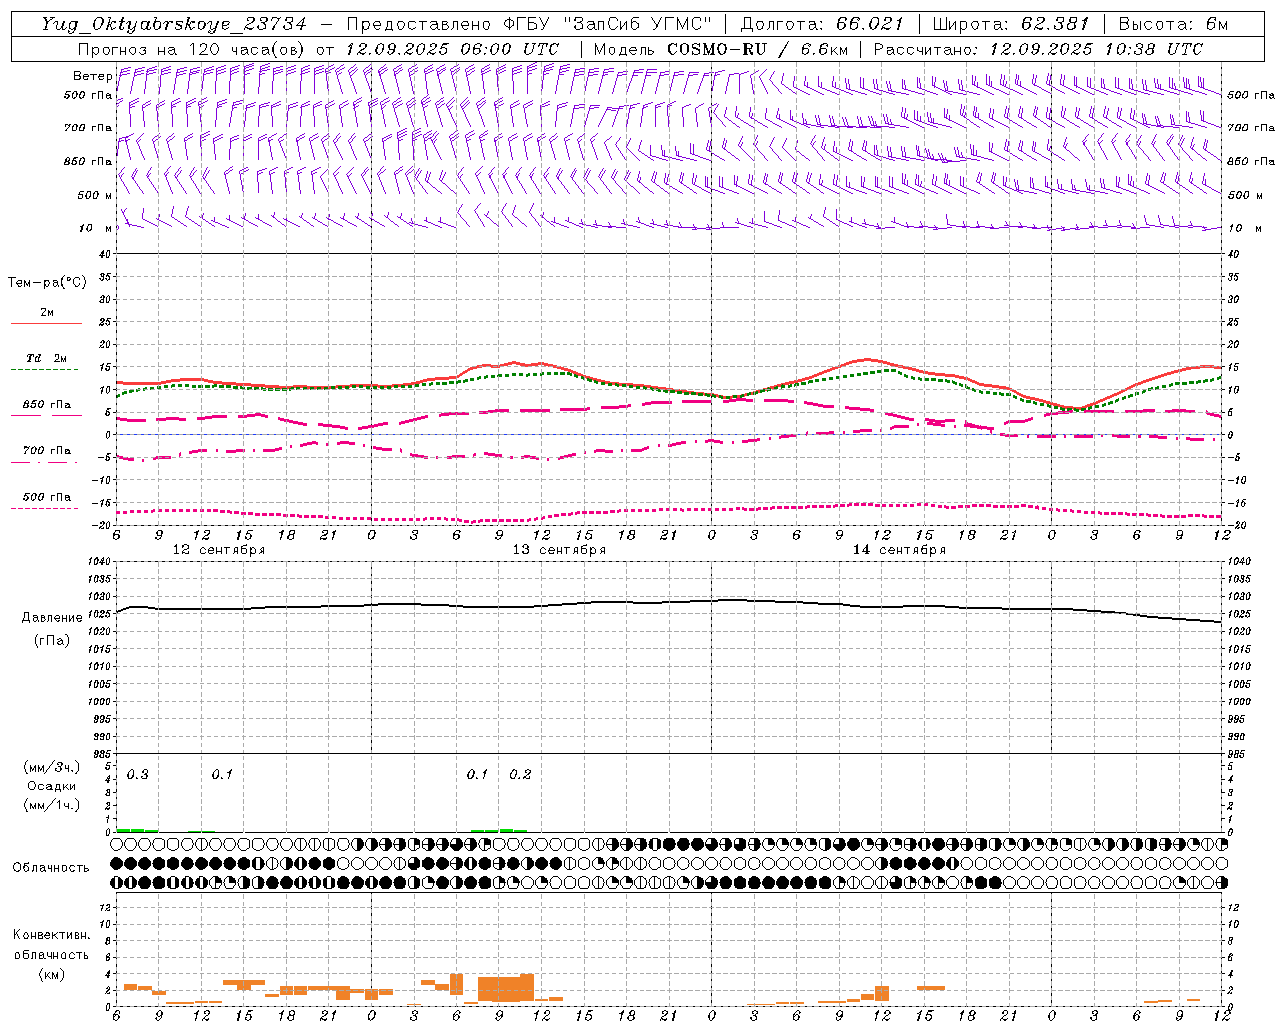Select the provider text ФГБУ "ЗапСиб УГМС"
1280x1024 pixels.
(610, 24)
